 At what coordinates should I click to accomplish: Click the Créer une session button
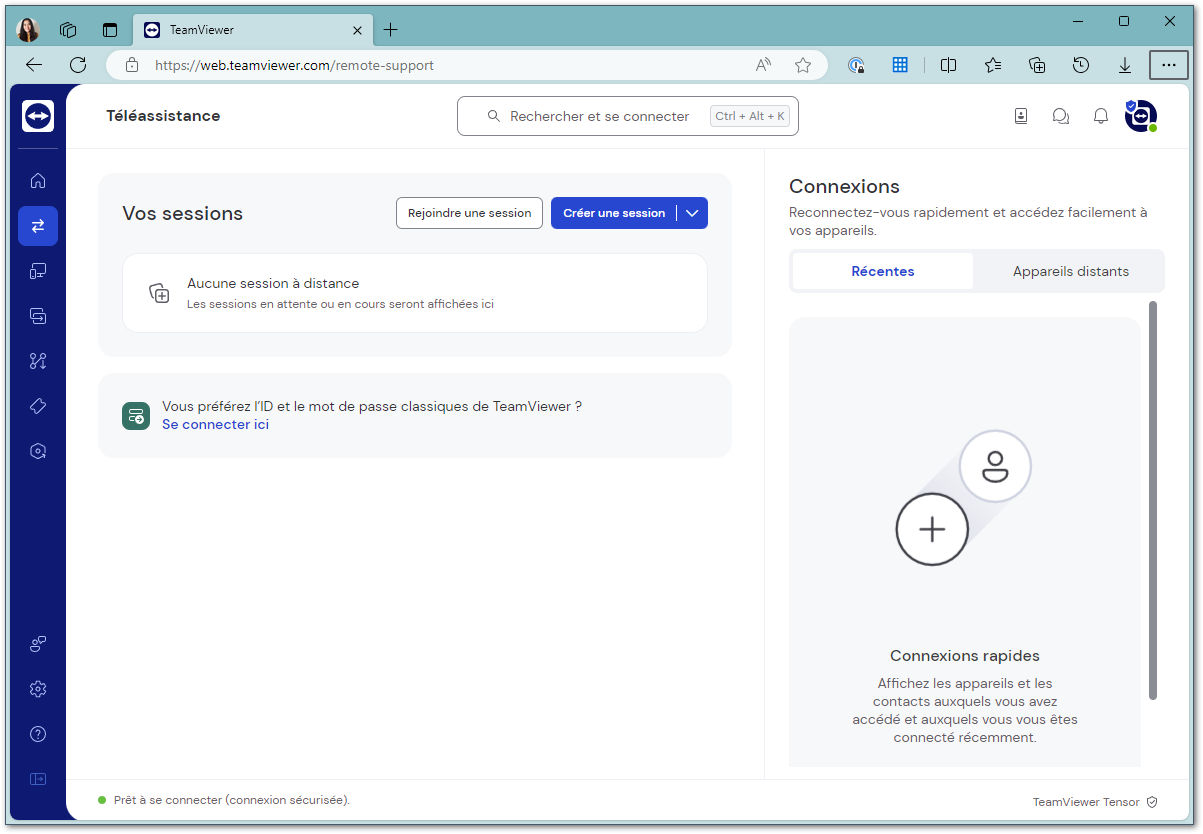(614, 213)
